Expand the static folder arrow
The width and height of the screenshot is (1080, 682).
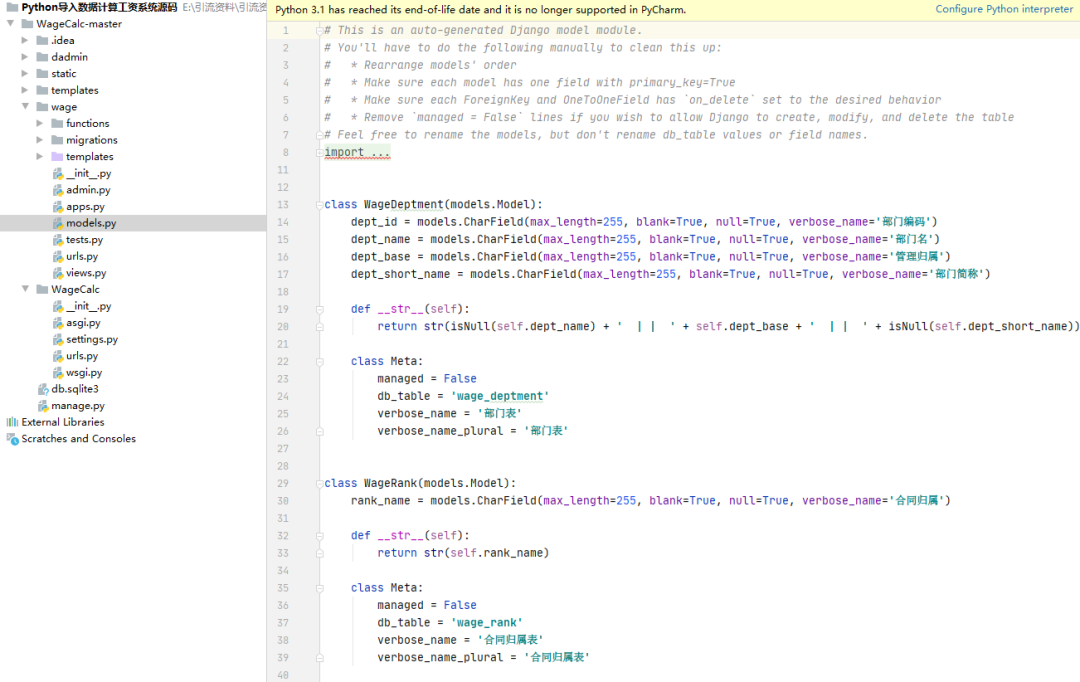25,73
